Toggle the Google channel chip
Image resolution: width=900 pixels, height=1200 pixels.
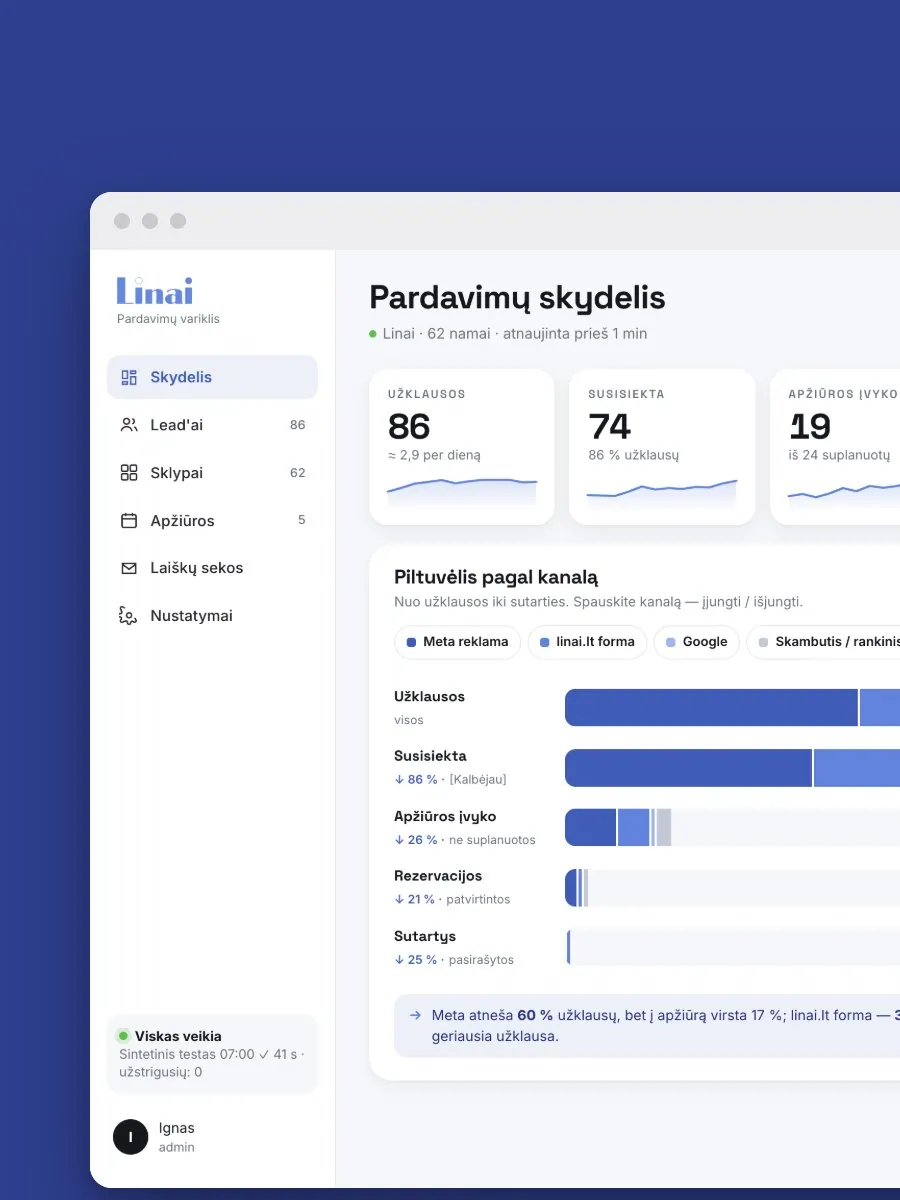pyautogui.click(x=697, y=642)
